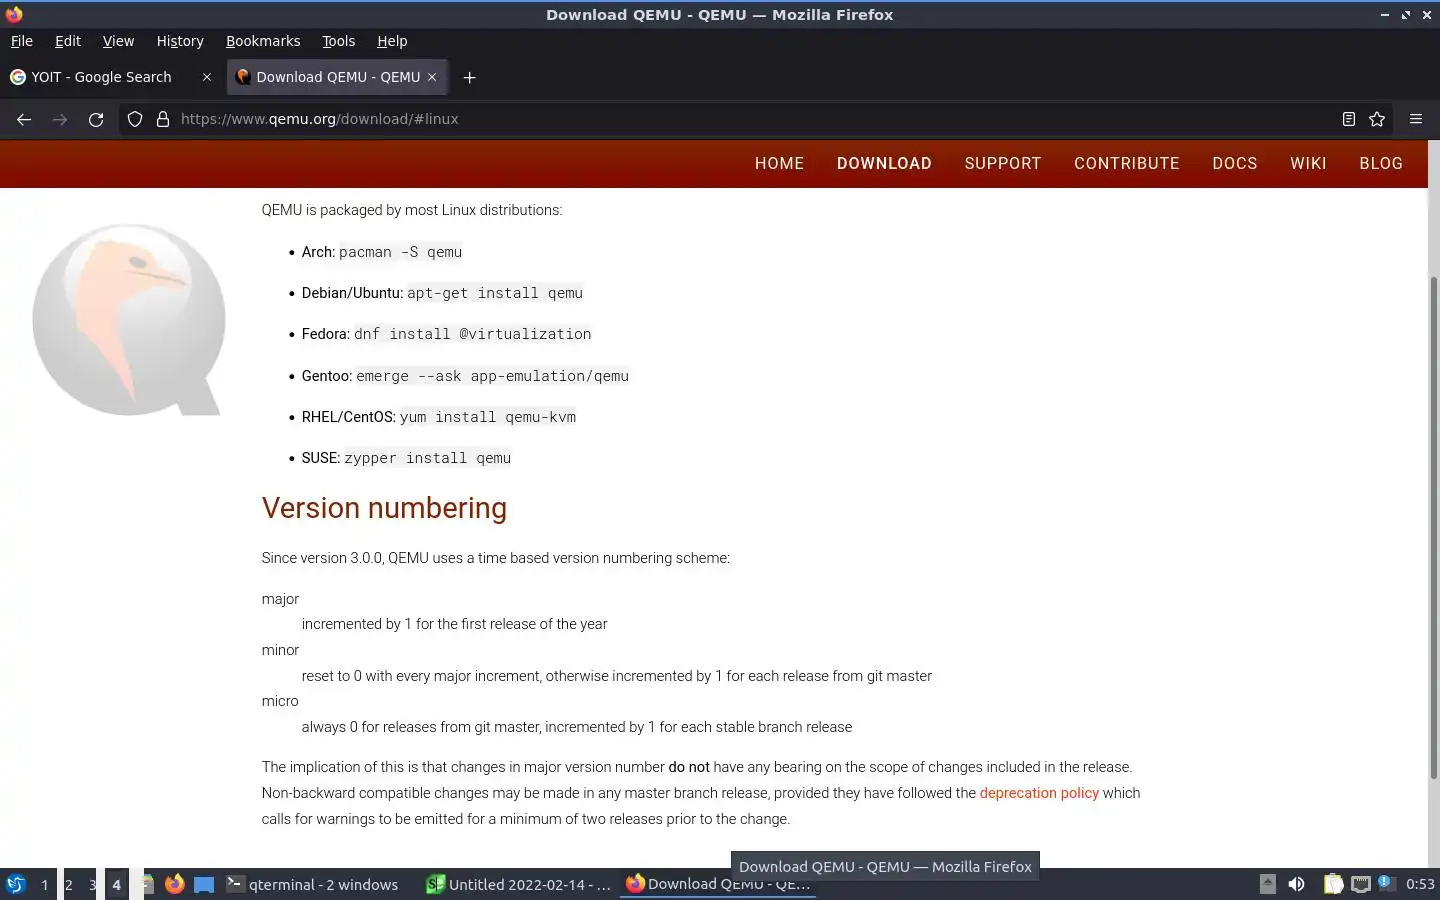The image size is (1440, 900).
Task: Switch to qterminal - 2 windows taskbar entry
Action: point(312,884)
